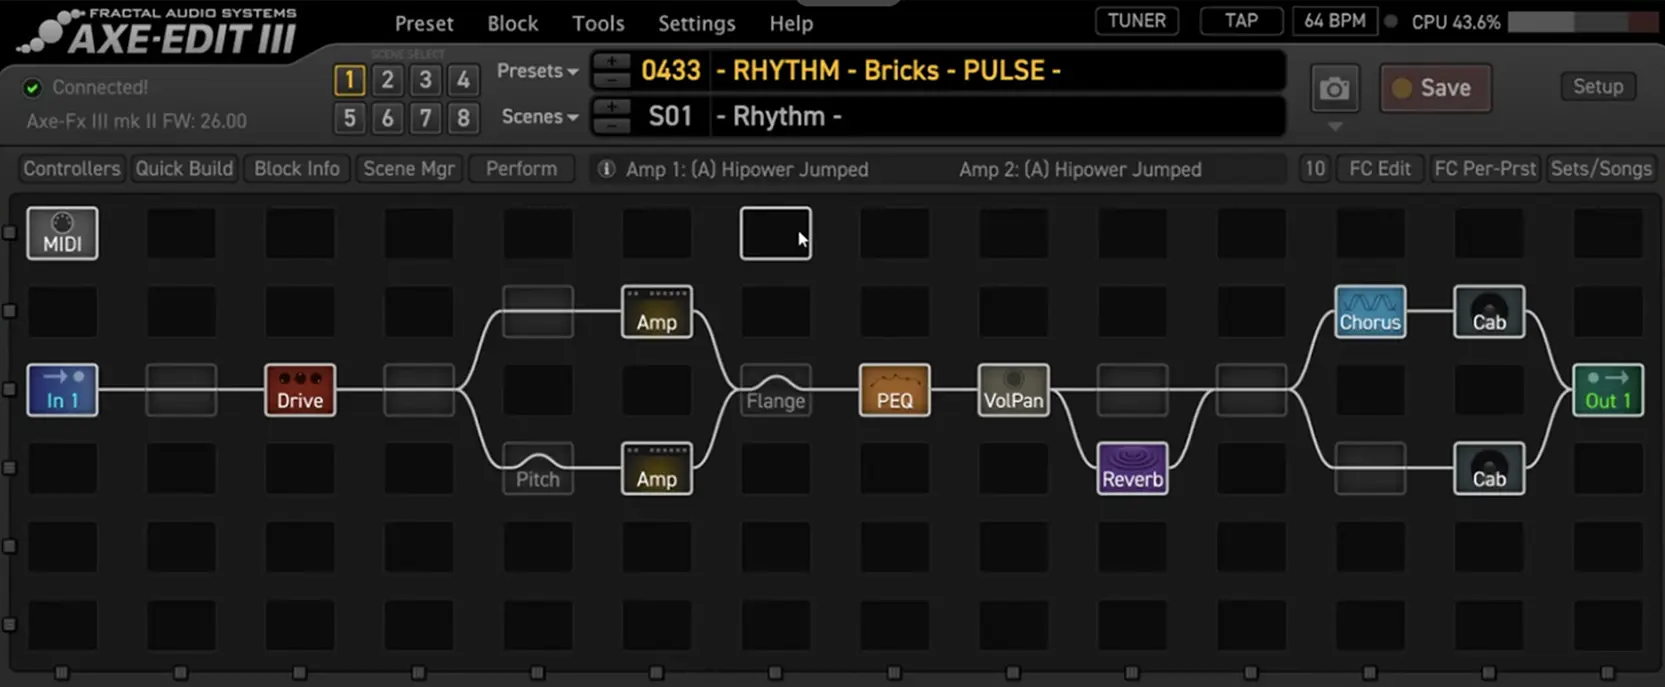Click the red Drive block
The width and height of the screenshot is (1665, 687).
[x=300, y=390]
